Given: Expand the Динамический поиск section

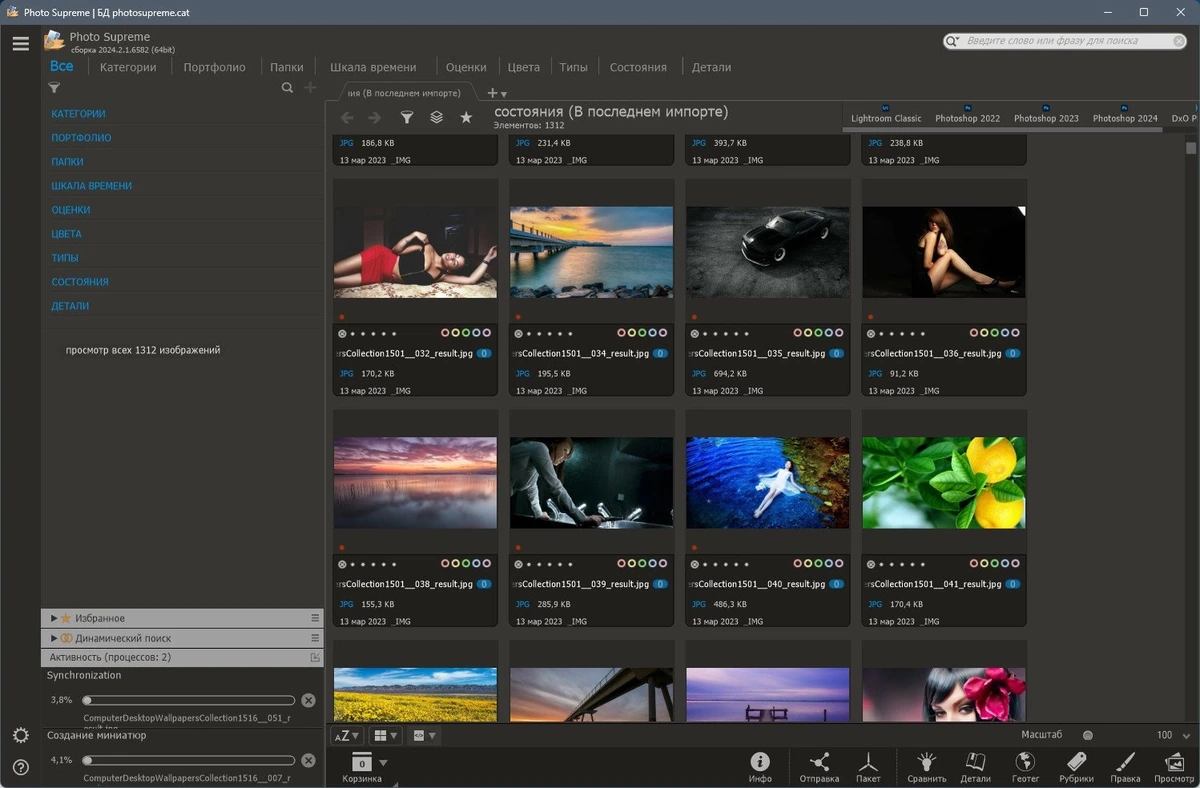Looking at the screenshot, I should [54, 638].
